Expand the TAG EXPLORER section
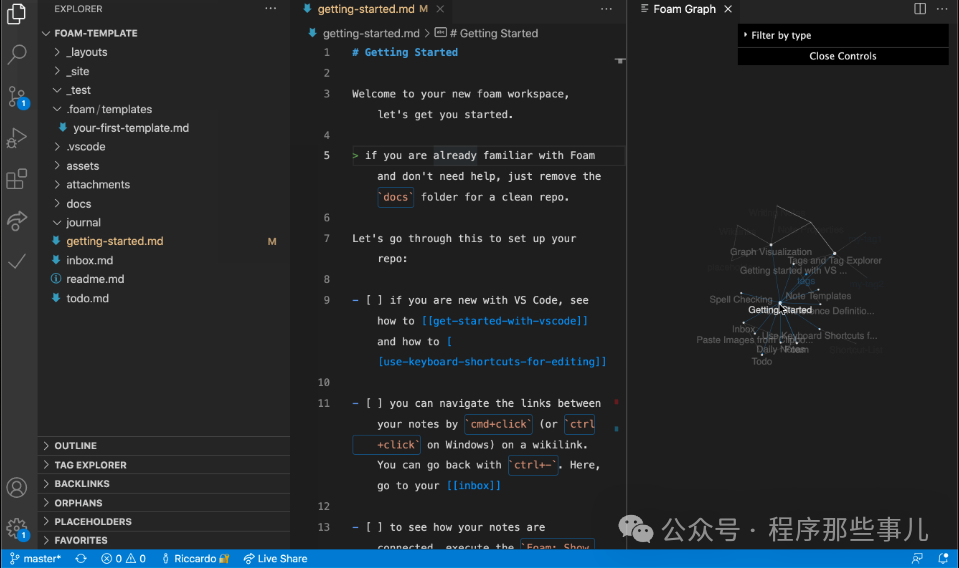 [x=164, y=465]
